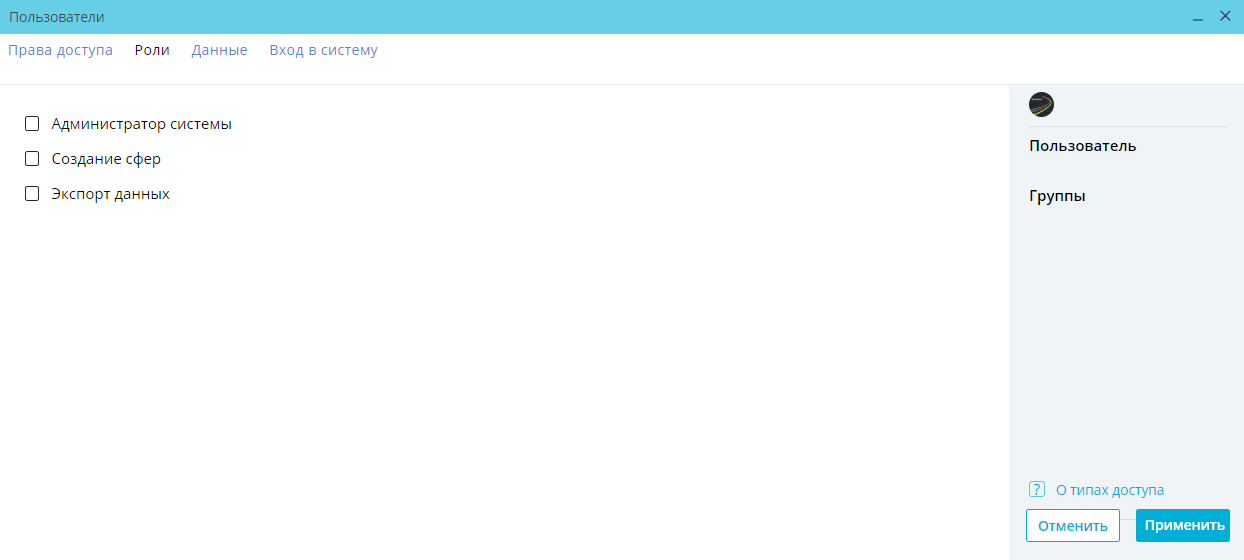Go to Вход в систему tab
Image resolution: width=1244 pixels, height=560 pixels.
(323, 50)
